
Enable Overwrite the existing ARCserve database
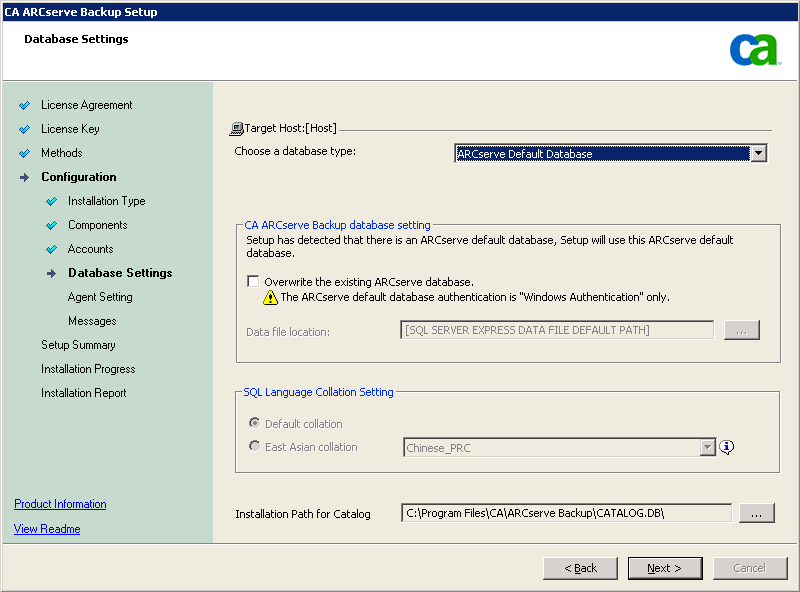254,282
